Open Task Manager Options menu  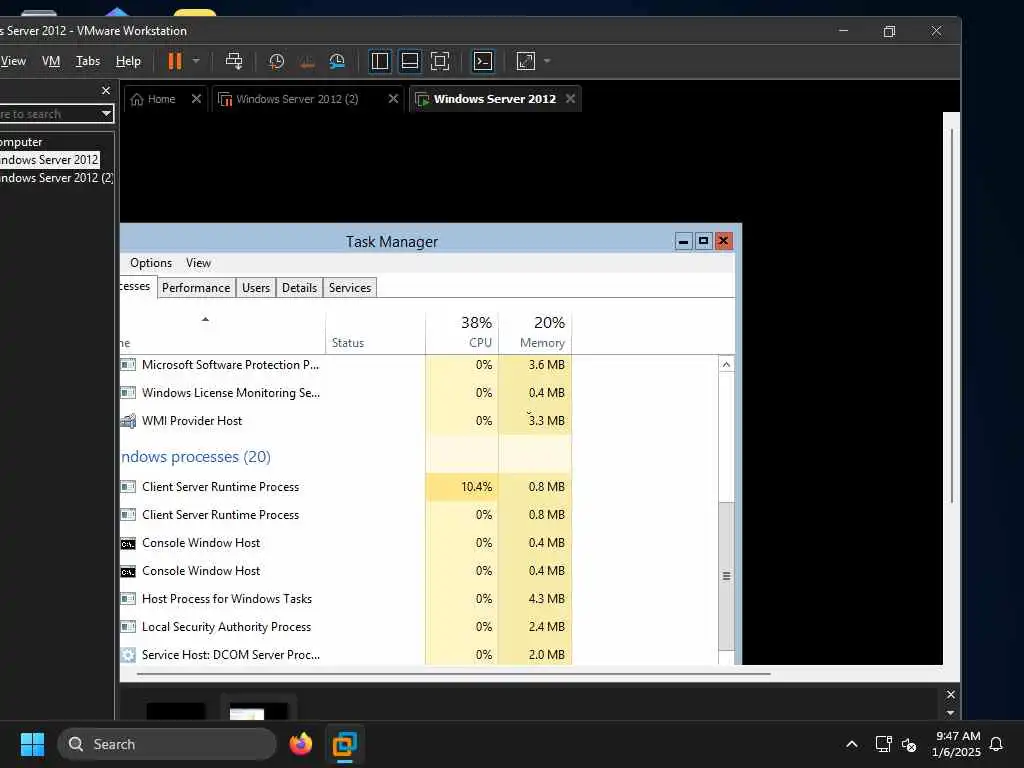click(151, 263)
